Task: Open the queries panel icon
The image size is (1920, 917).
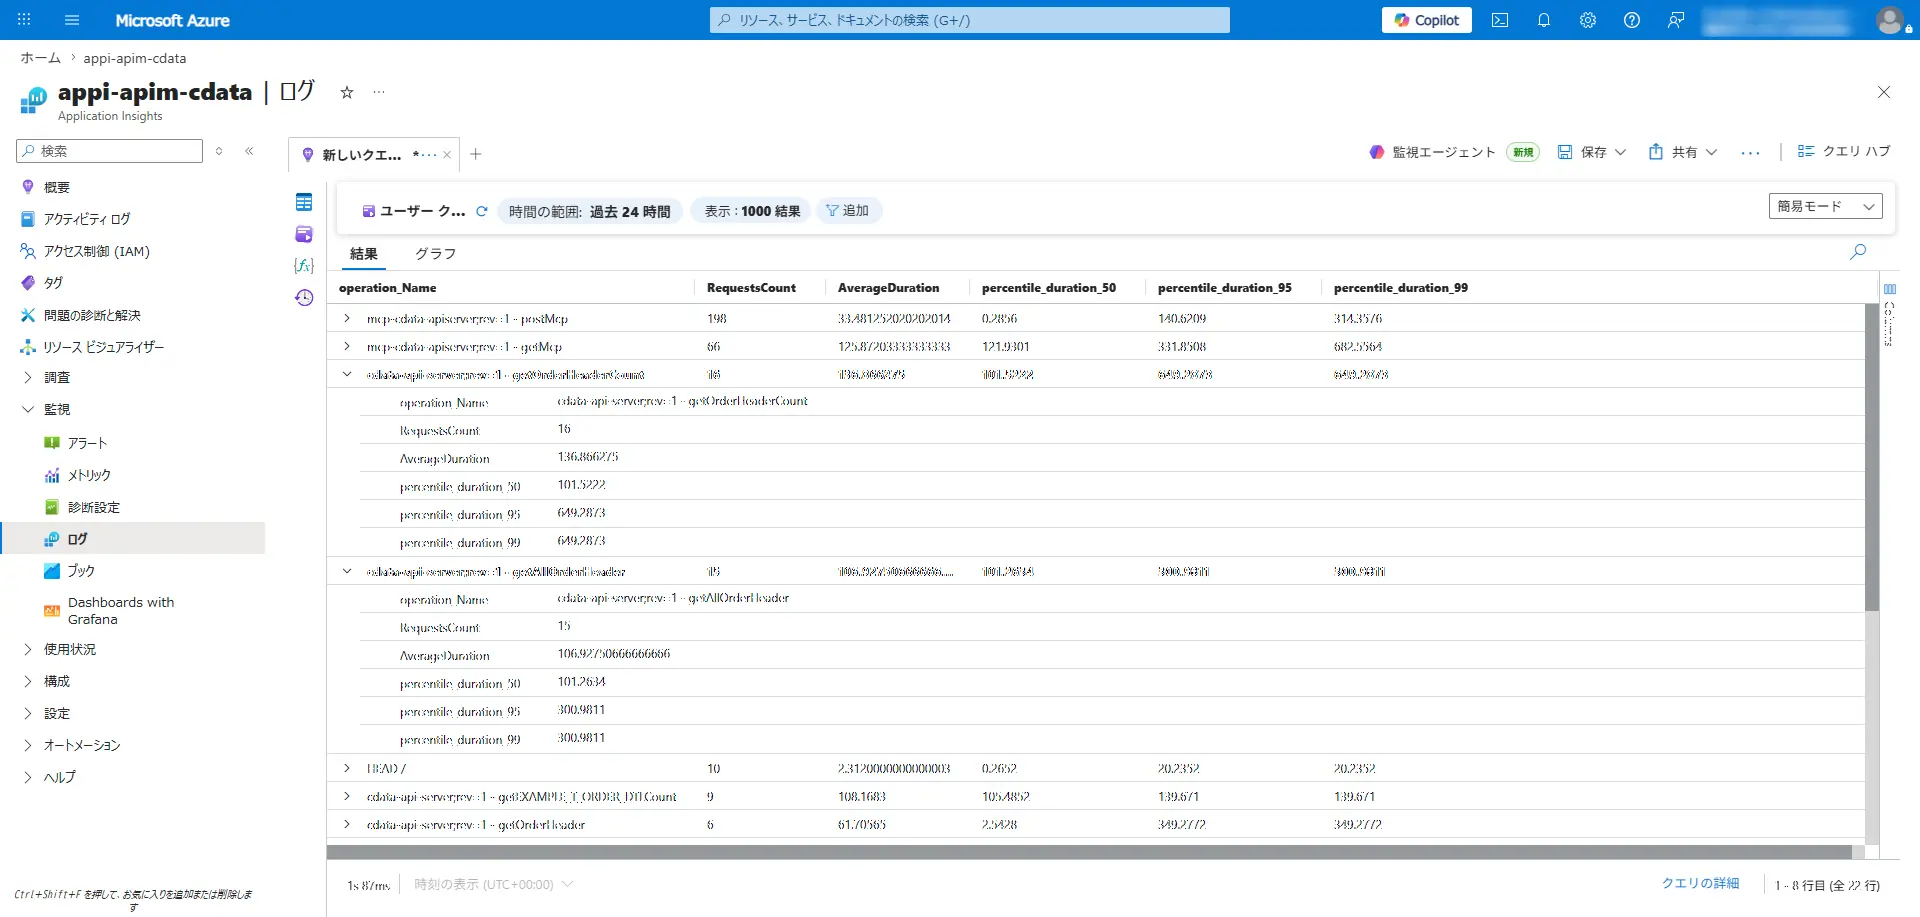Action: click(304, 234)
